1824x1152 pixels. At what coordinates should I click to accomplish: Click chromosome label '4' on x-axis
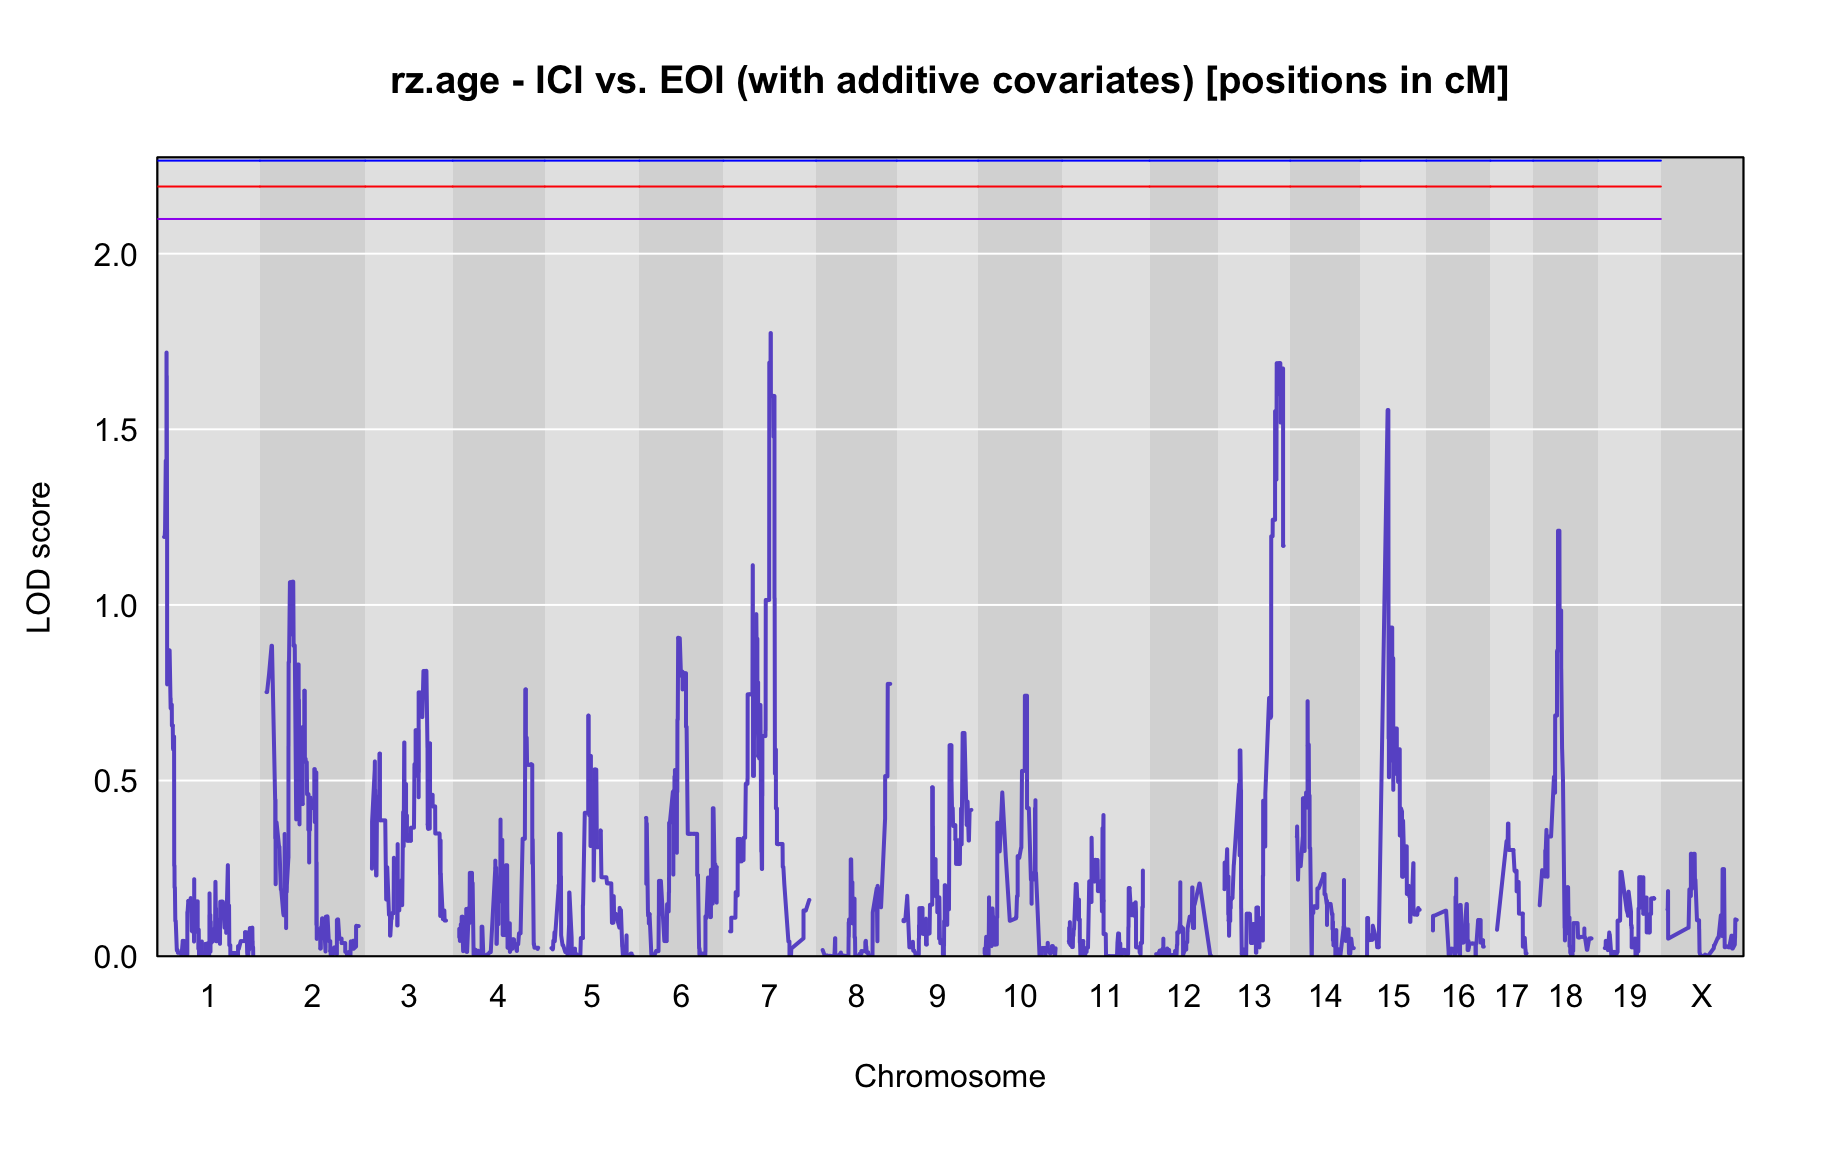498,996
